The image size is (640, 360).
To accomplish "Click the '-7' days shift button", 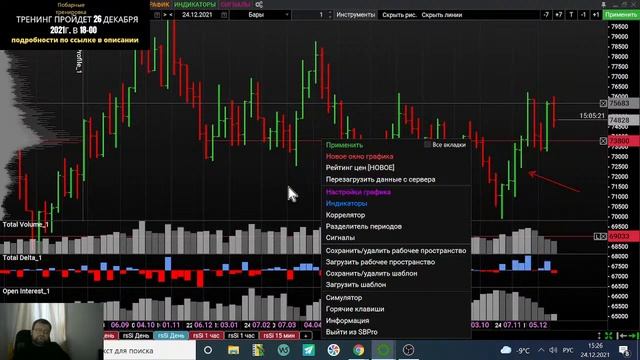I will 546,15.
